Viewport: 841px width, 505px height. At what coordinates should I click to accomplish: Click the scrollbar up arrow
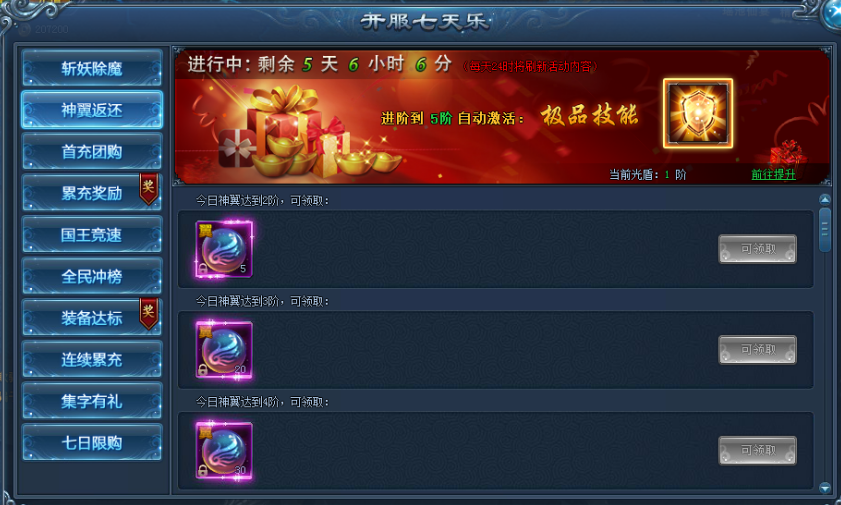(x=825, y=199)
